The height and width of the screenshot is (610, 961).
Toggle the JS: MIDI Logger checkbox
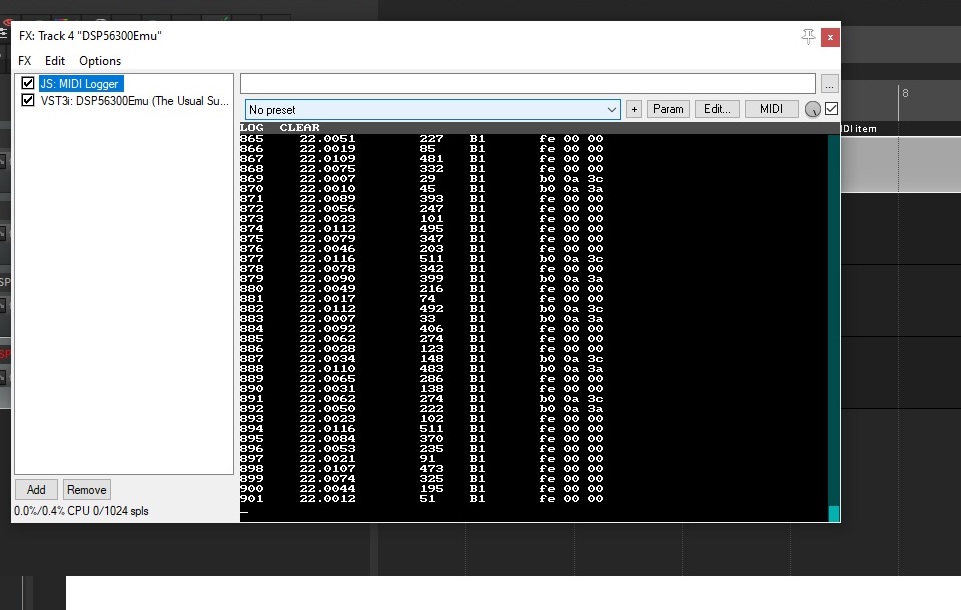point(28,83)
